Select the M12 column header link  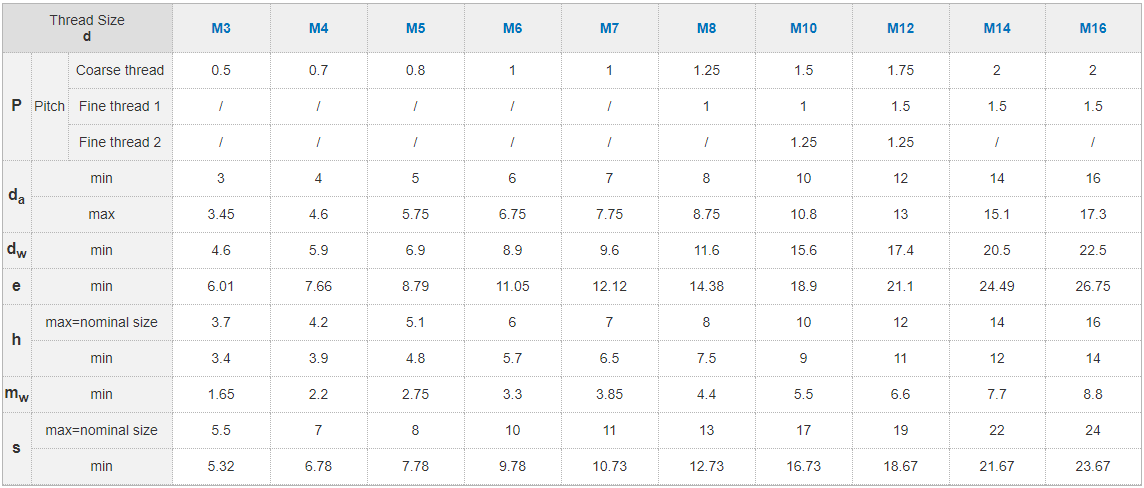pyautogui.click(x=900, y=28)
